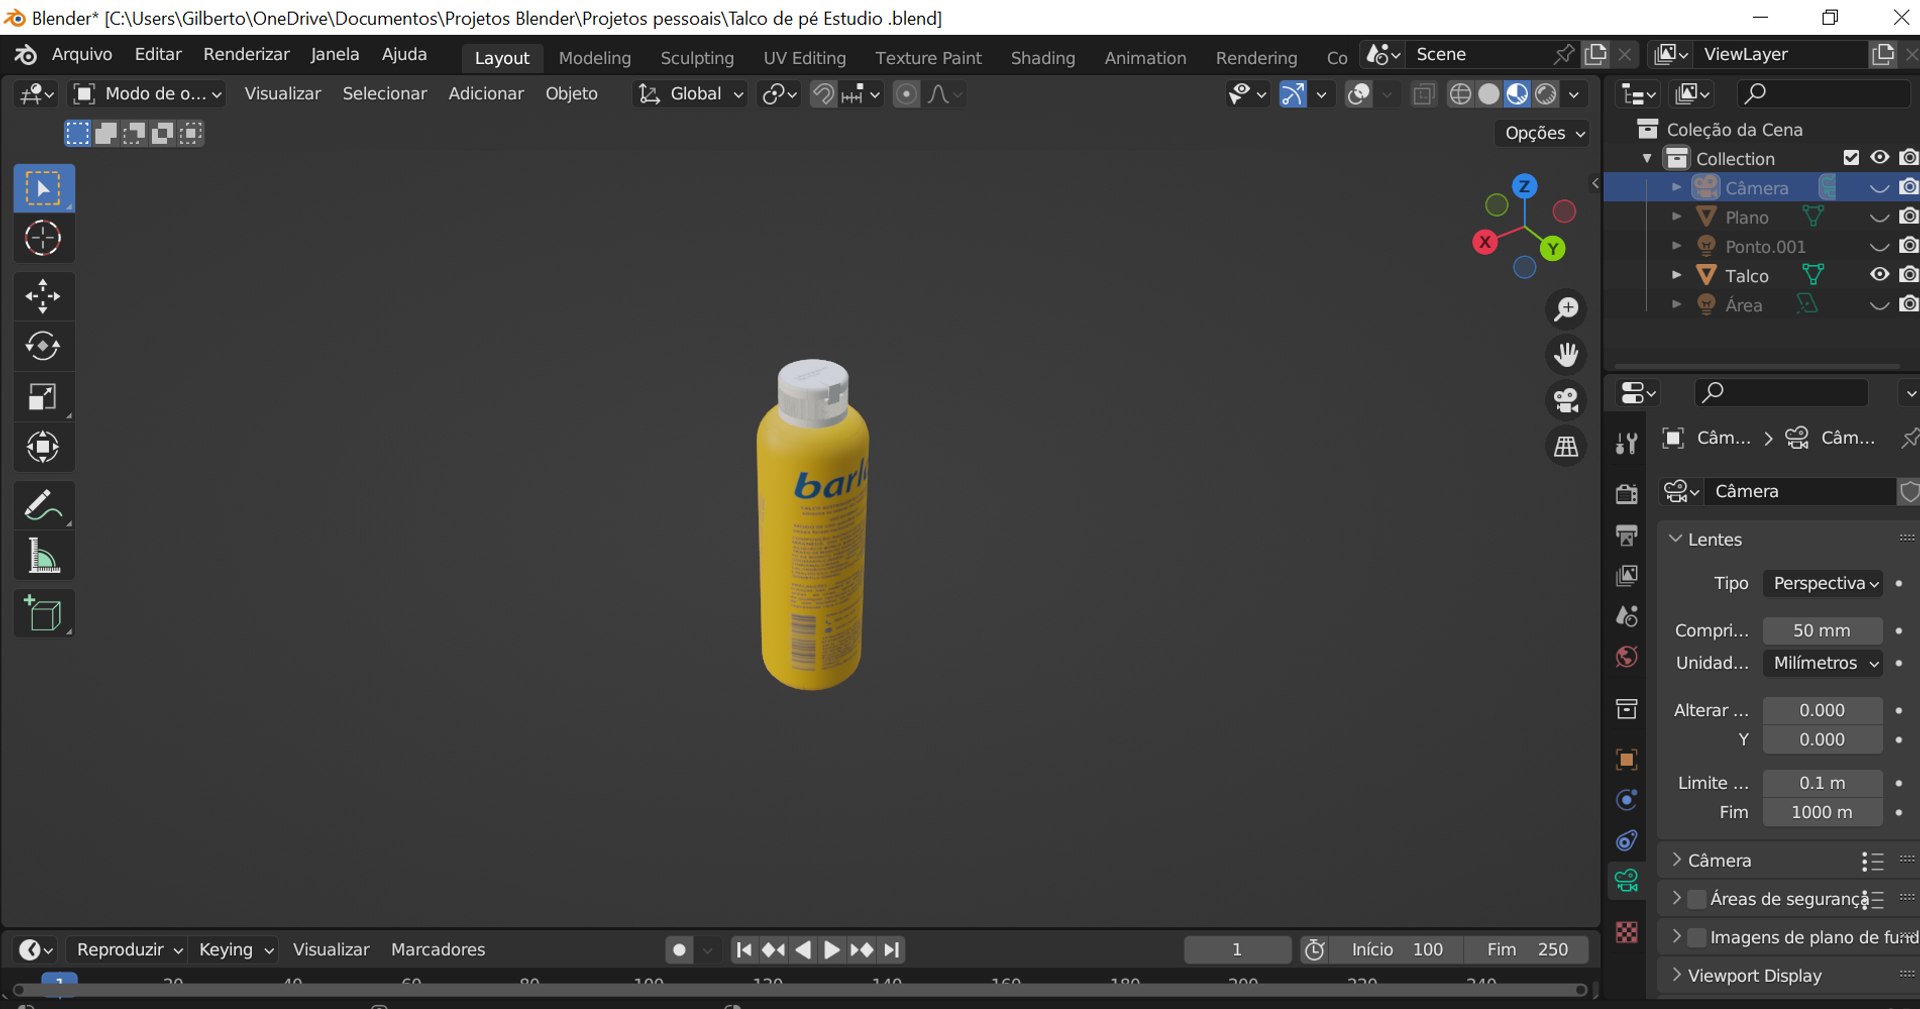Switch to UV Editing workspace tab
This screenshot has height=1009, width=1920.
pos(804,58)
